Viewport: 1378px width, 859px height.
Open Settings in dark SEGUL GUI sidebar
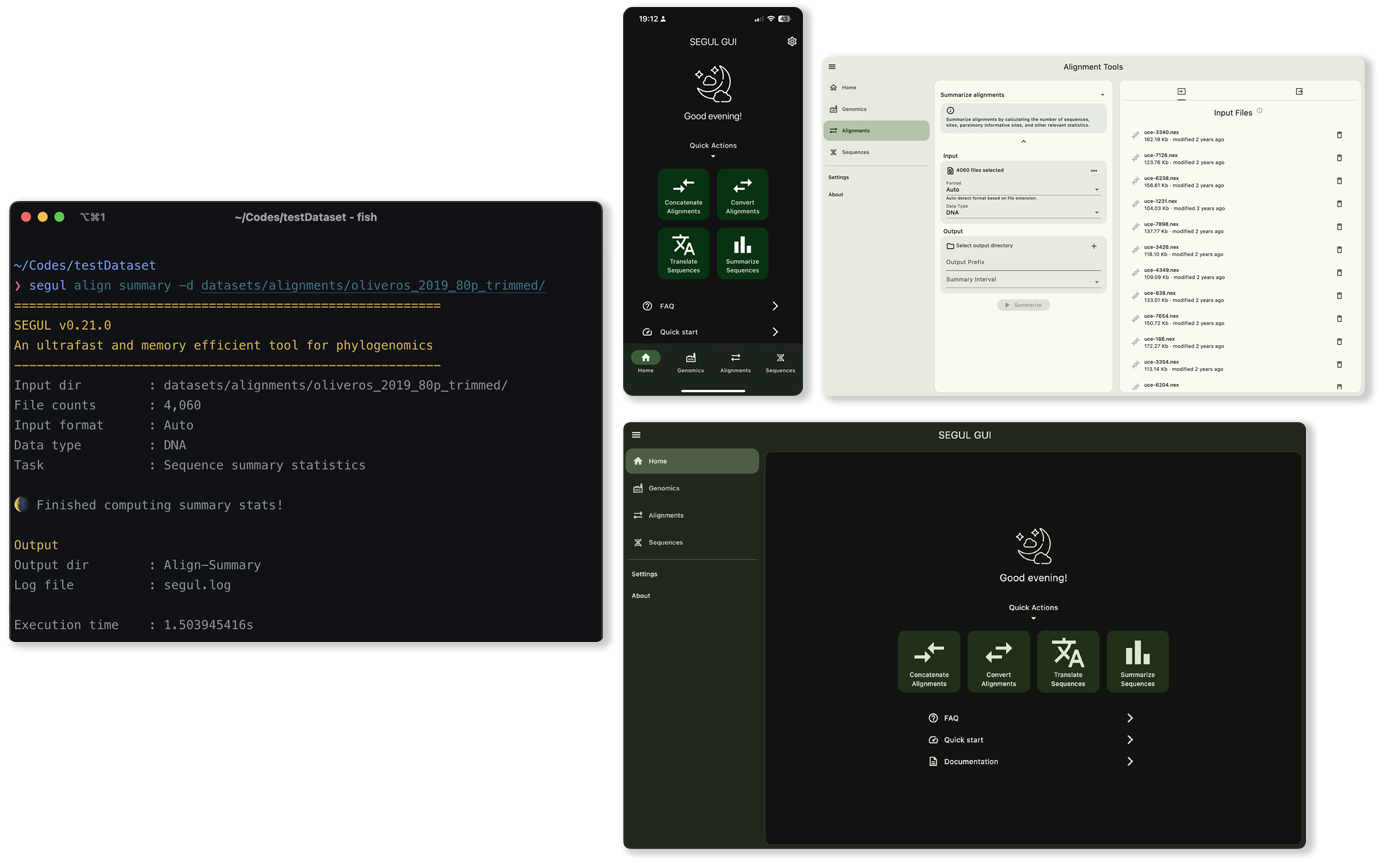(645, 574)
